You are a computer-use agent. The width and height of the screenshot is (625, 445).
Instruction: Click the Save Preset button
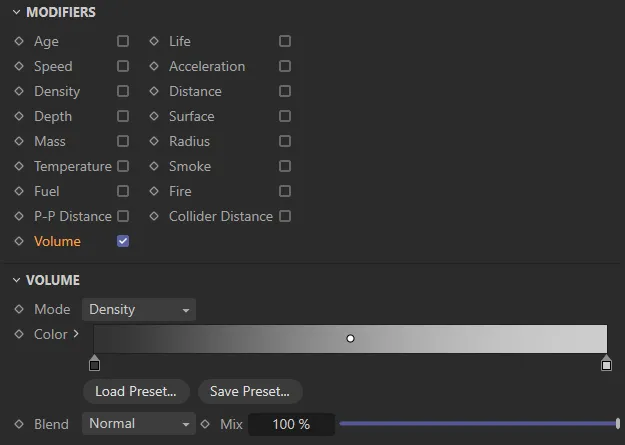(x=250, y=391)
